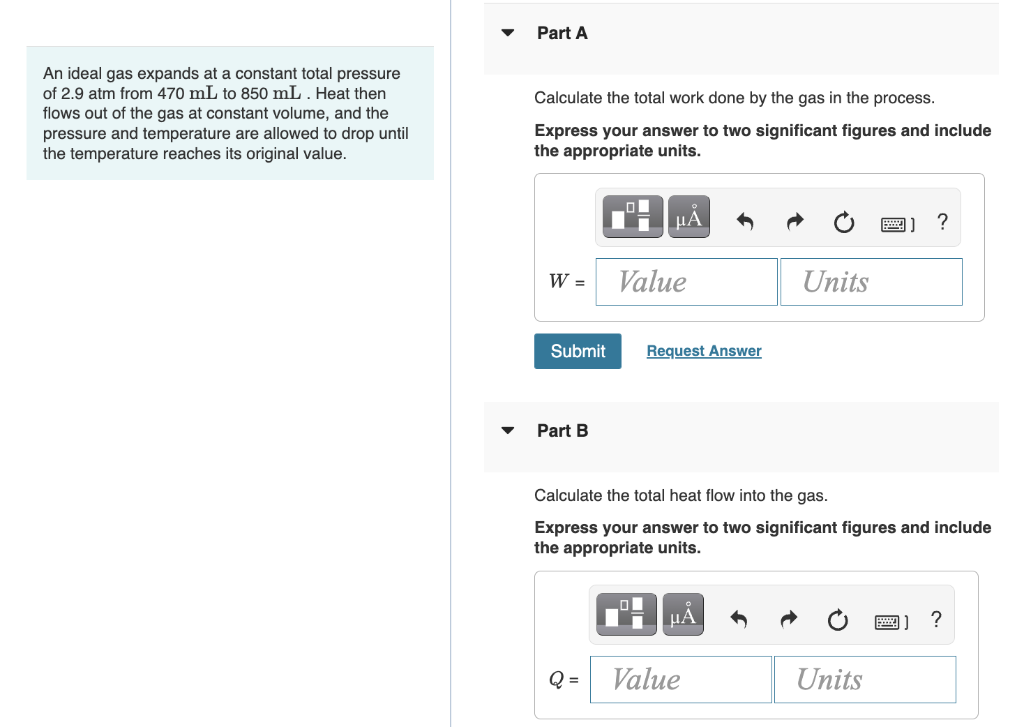
Task: Reset Part A answer field
Action: (x=844, y=222)
